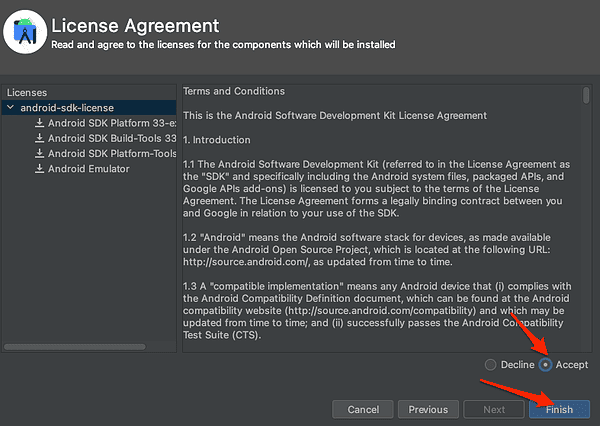This screenshot has width=600, height=426.
Task: Click the license text vertical scrollbar
Action: point(586,96)
